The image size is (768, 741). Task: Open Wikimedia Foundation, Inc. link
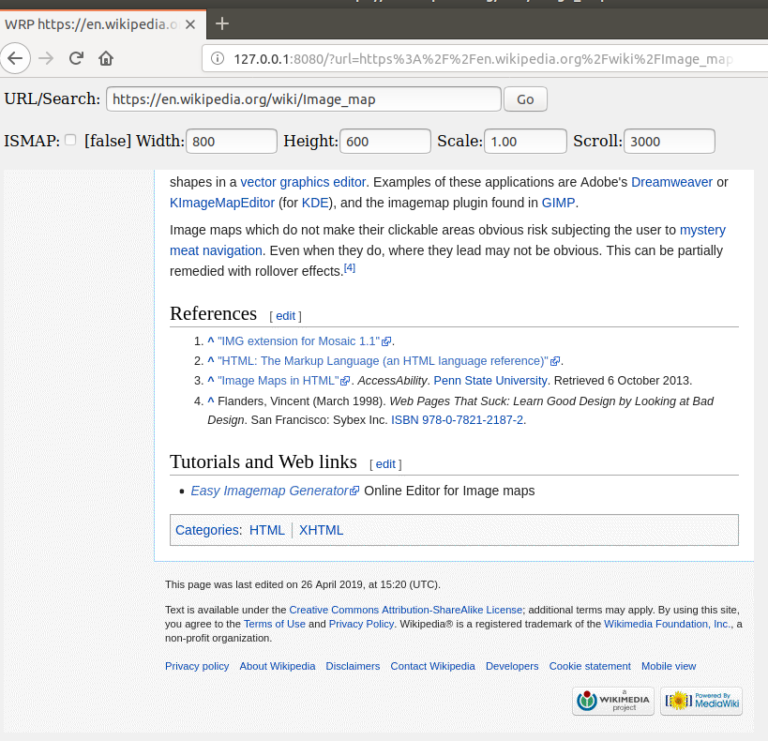tap(668, 624)
